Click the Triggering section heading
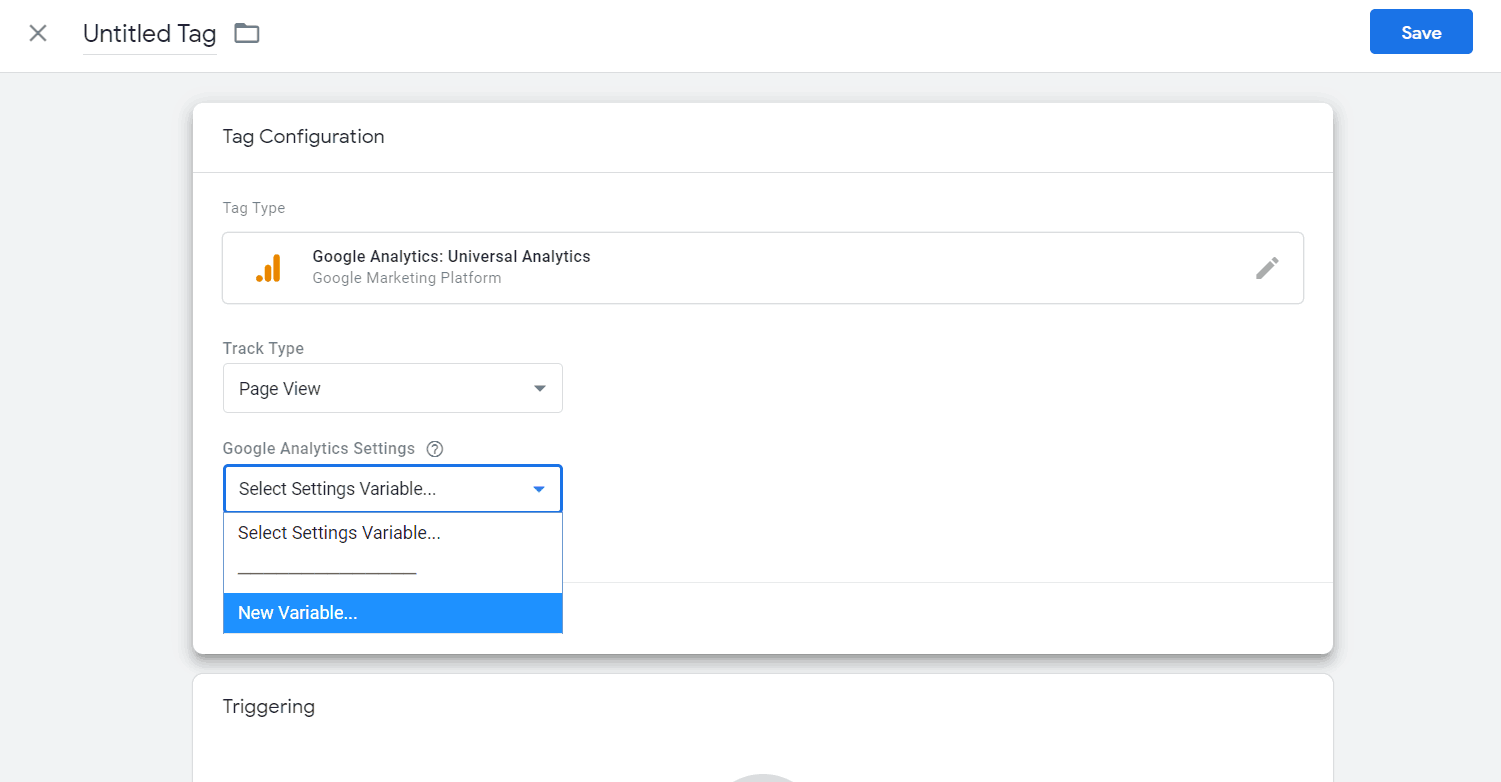Image resolution: width=1501 pixels, height=782 pixels. pyautogui.click(x=268, y=707)
